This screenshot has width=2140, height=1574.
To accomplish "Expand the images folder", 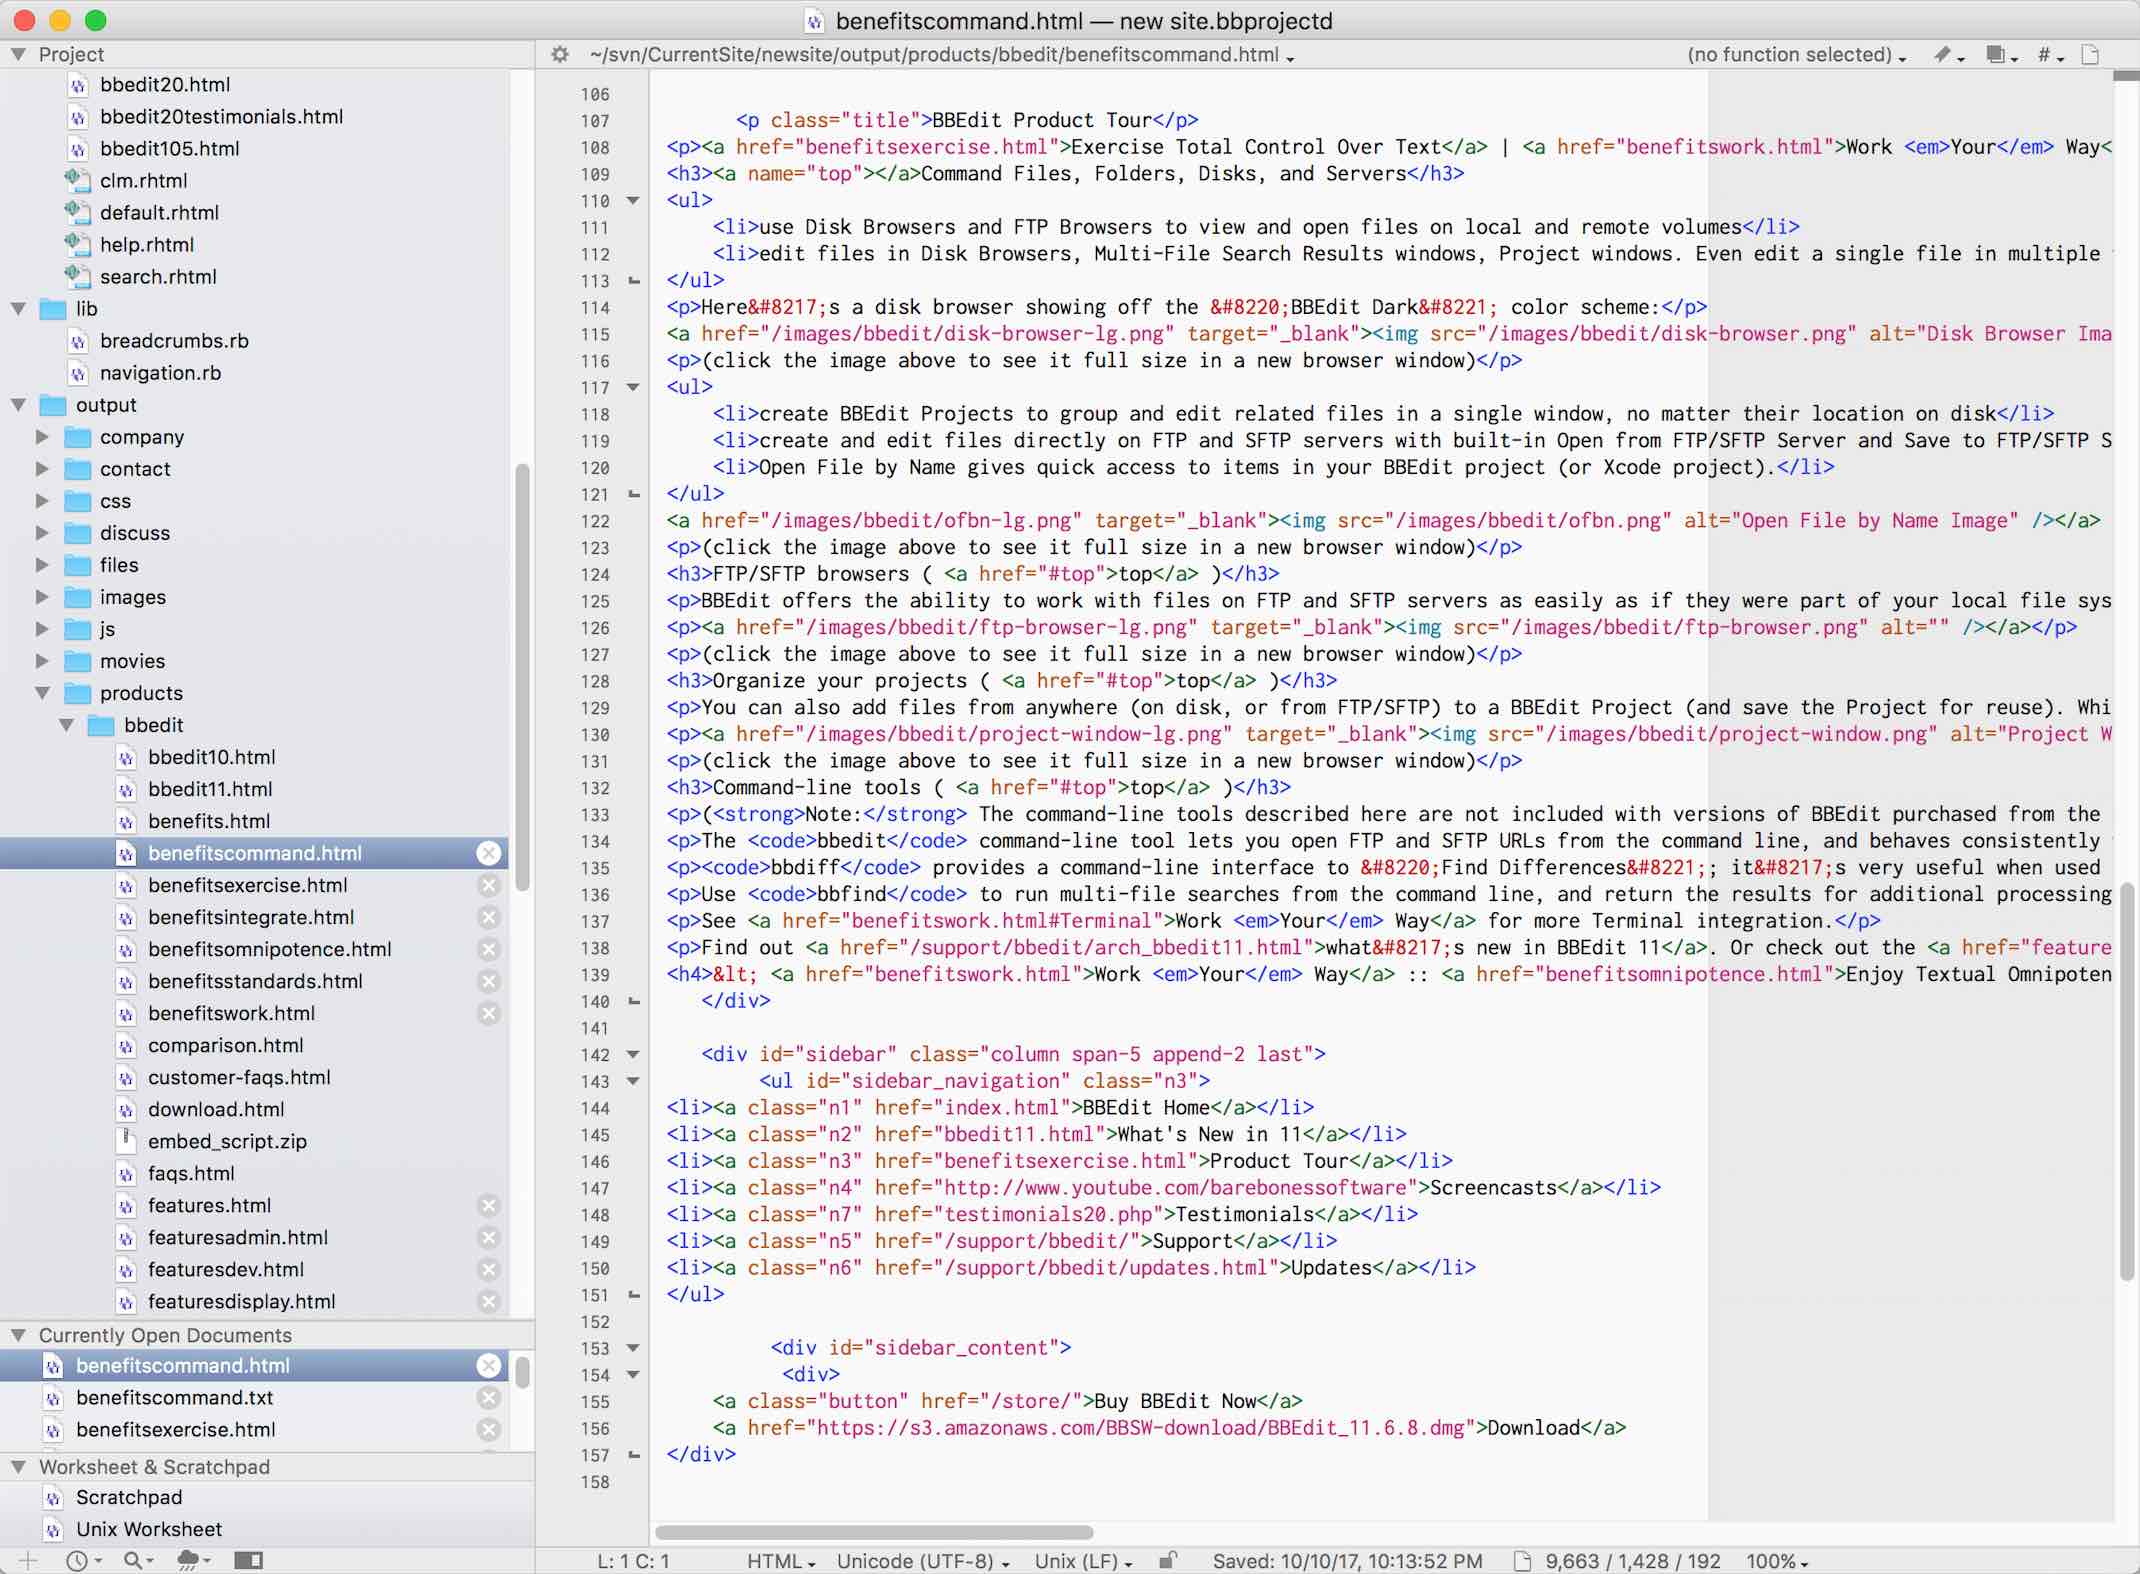I will click(42, 597).
